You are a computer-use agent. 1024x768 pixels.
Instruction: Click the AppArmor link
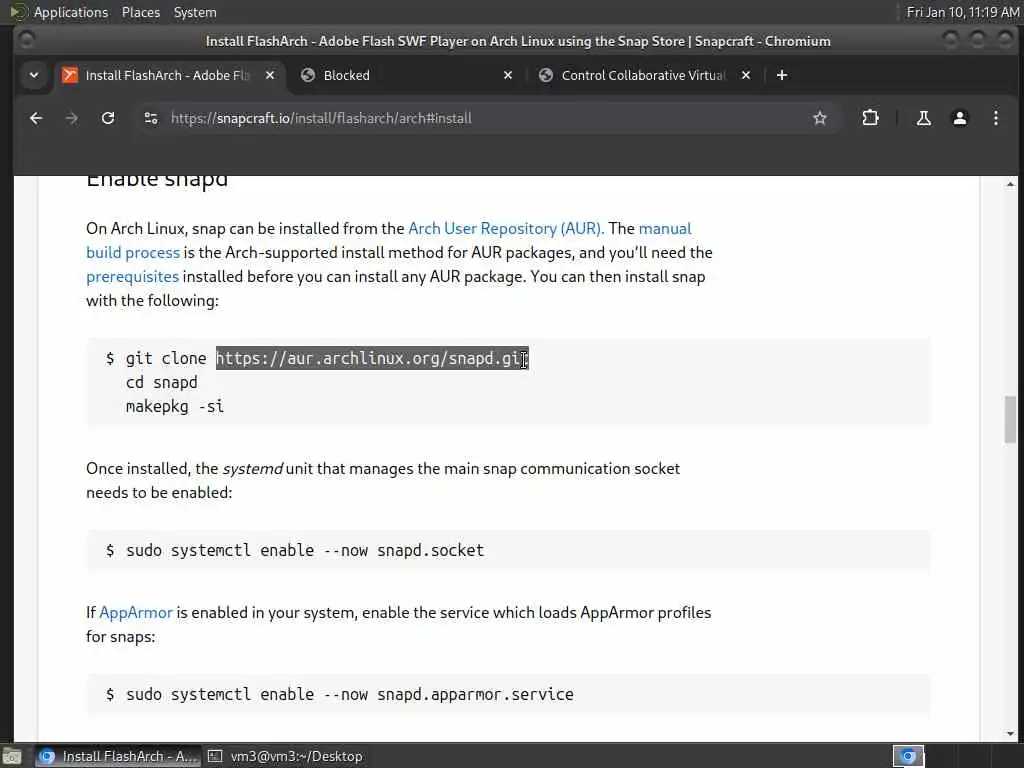(x=136, y=612)
